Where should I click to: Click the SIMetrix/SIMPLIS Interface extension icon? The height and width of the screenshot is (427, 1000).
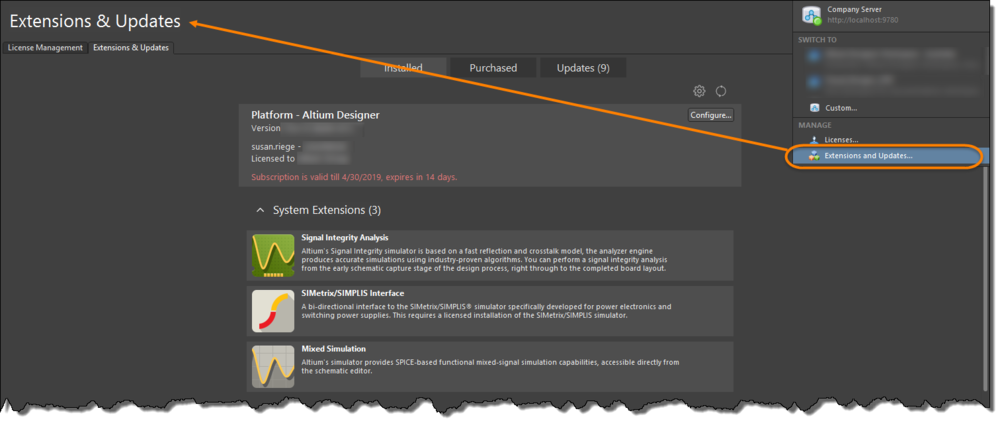[273, 311]
